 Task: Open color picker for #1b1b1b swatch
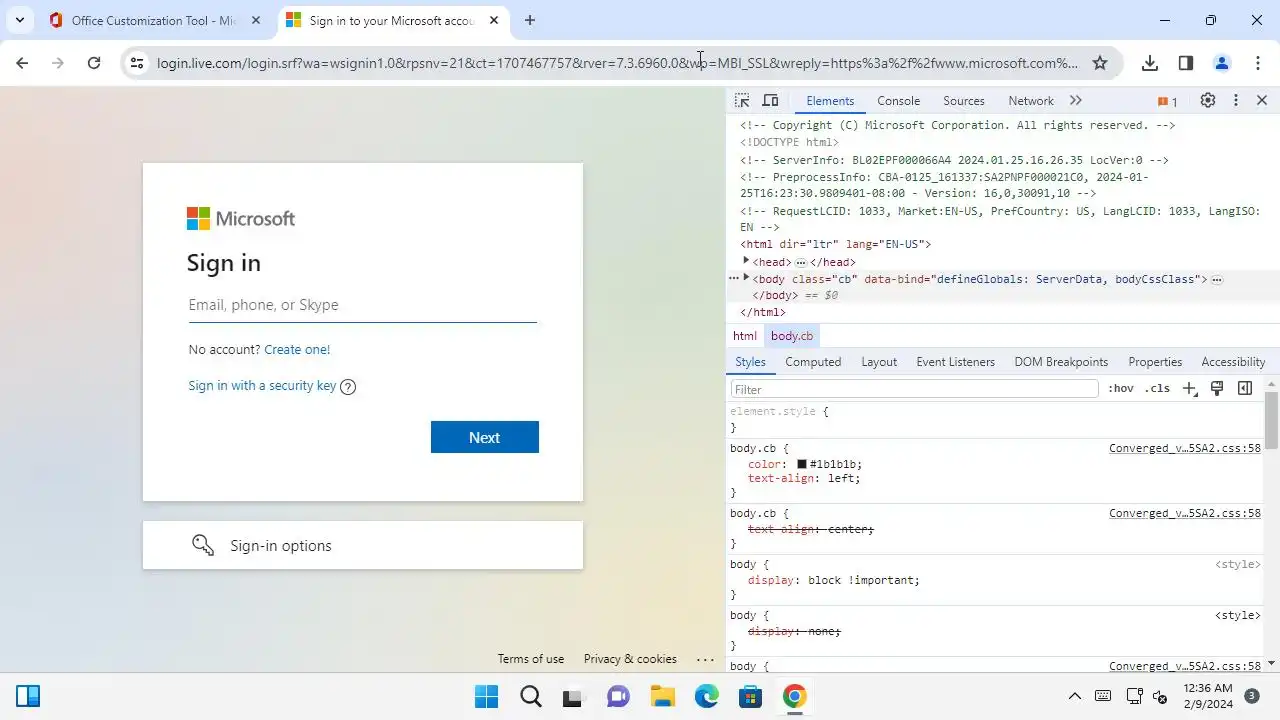pyautogui.click(x=802, y=464)
